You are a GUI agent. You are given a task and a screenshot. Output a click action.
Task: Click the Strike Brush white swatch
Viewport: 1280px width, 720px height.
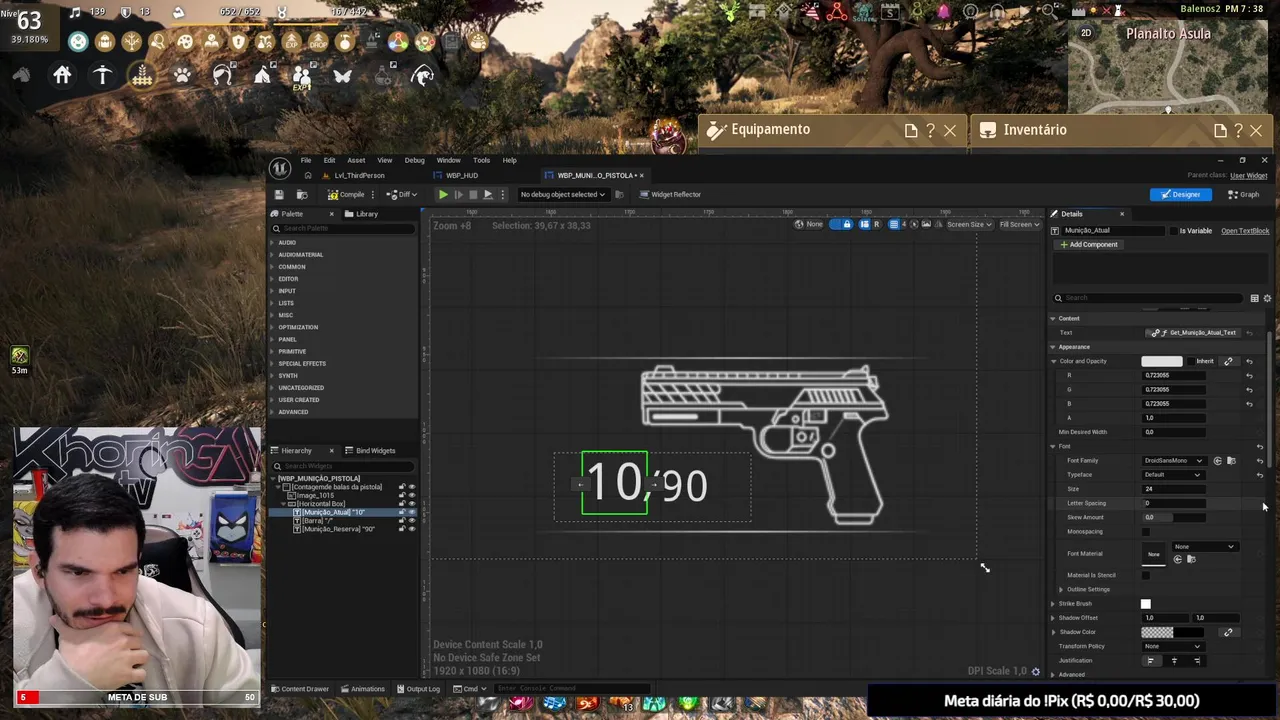pyautogui.click(x=1146, y=604)
